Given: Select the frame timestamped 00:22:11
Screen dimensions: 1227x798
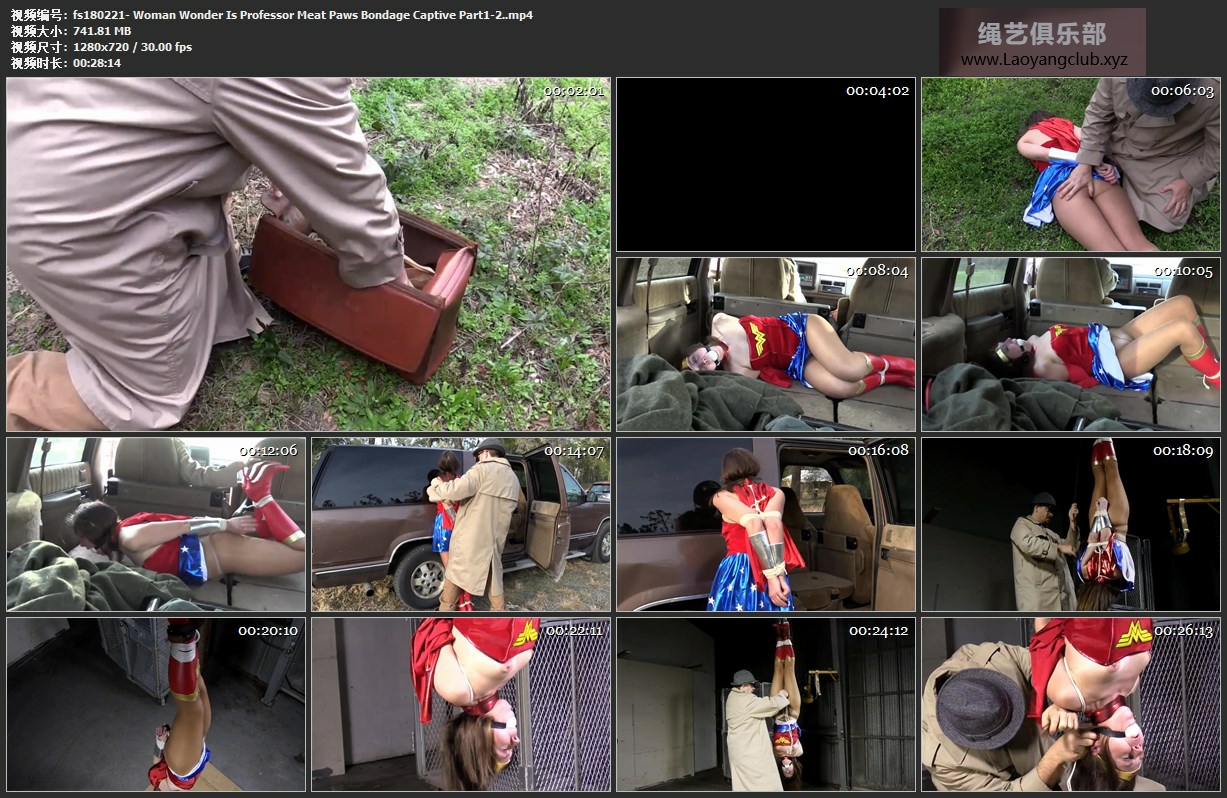Looking at the screenshot, I should pos(460,704).
